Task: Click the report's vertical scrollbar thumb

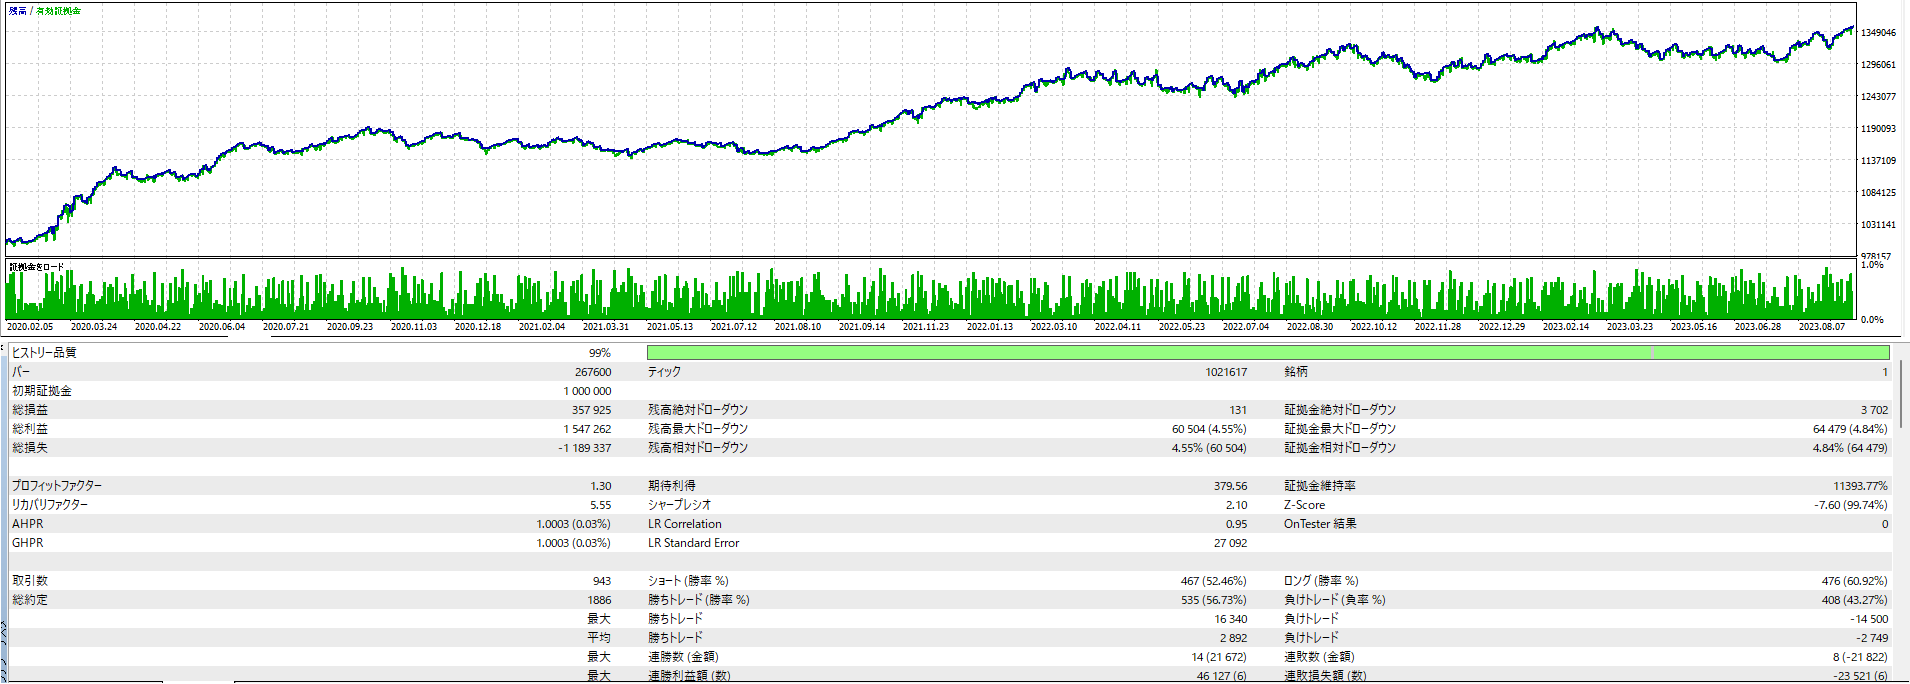Action: [x=1902, y=395]
